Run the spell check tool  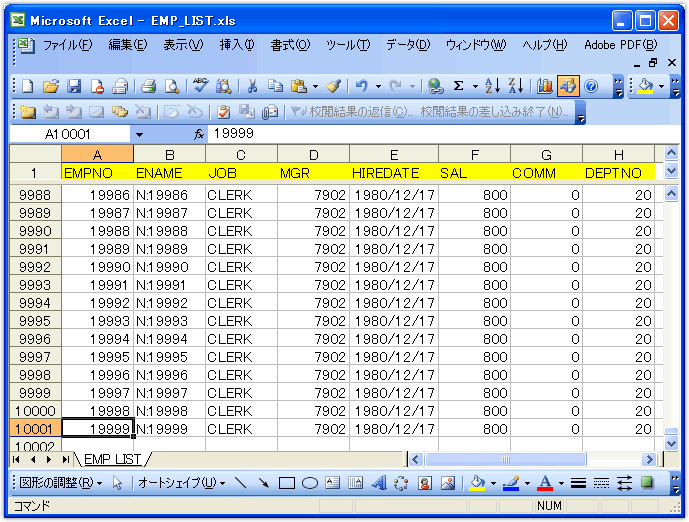click(x=201, y=87)
